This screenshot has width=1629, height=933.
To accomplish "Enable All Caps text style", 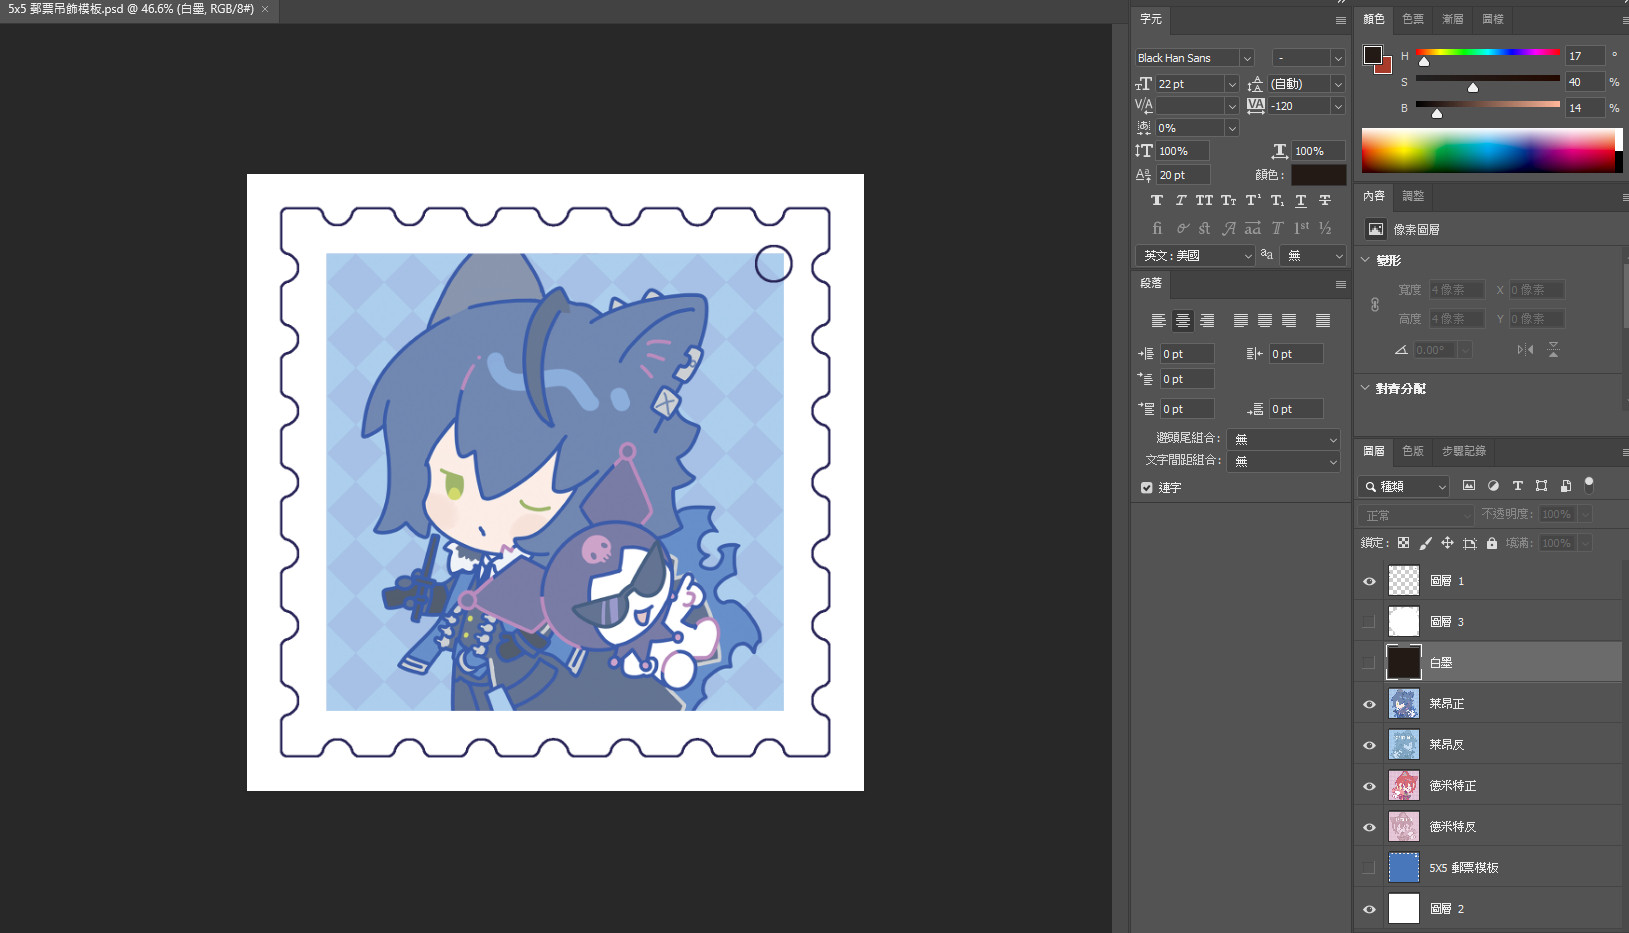I will pyautogui.click(x=1204, y=201).
